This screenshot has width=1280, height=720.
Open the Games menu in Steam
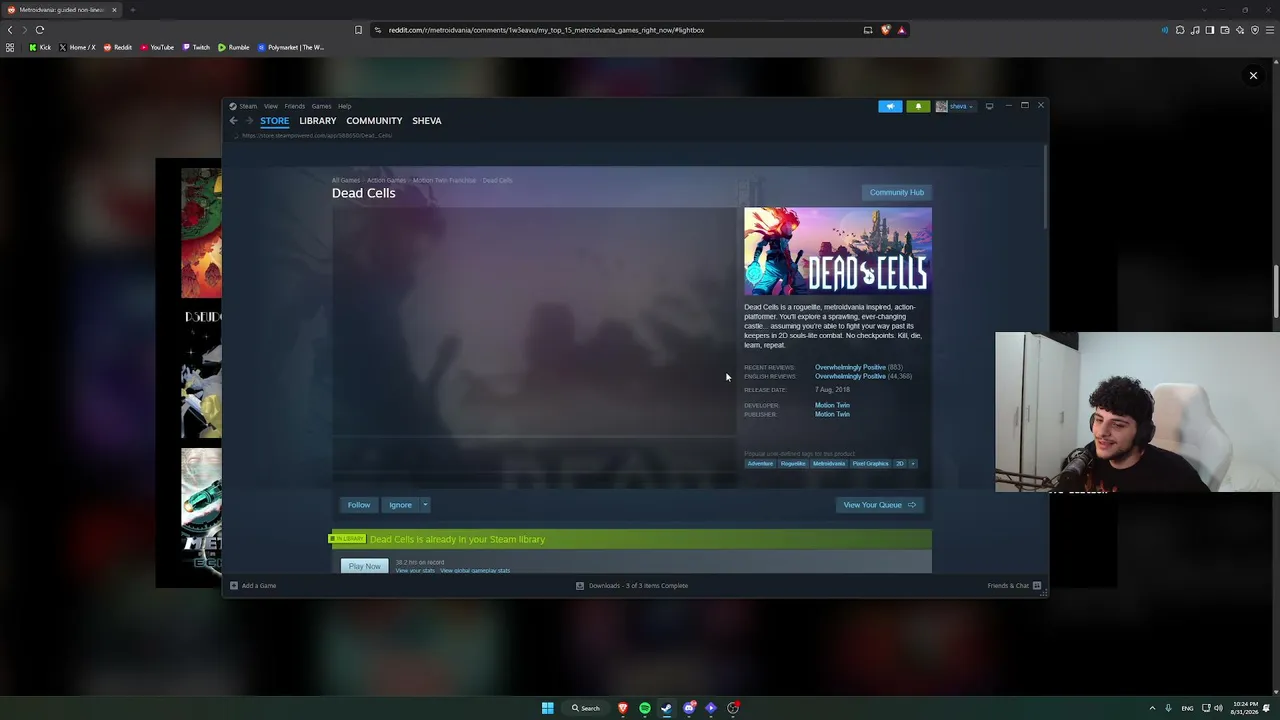tap(321, 106)
